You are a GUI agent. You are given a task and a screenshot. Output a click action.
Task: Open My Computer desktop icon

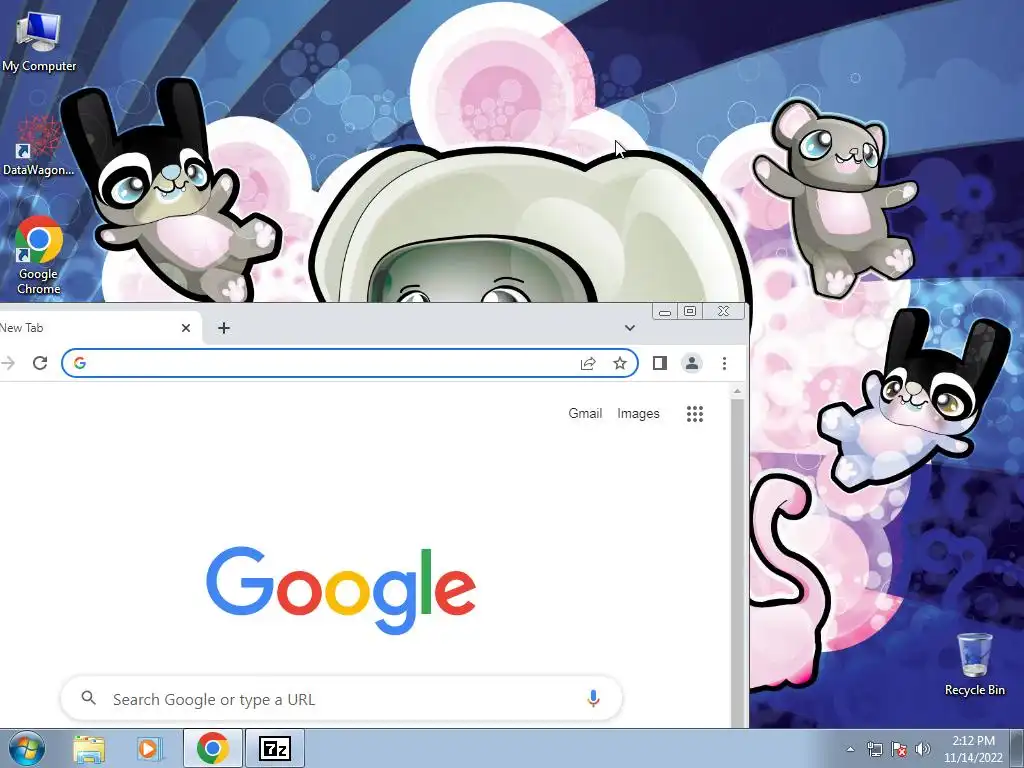pyautogui.click(x=39, y=42)
